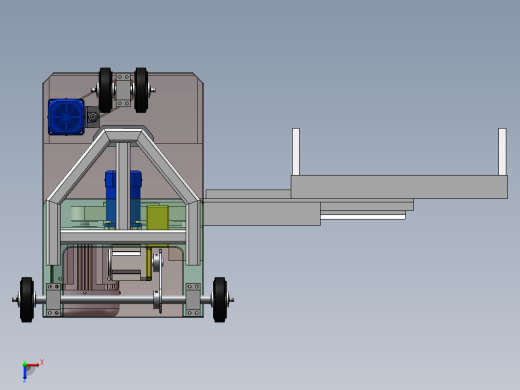Select the left bearing block on lower axle
This screenshot has height=390, width=520.
[x=53, y=299]
